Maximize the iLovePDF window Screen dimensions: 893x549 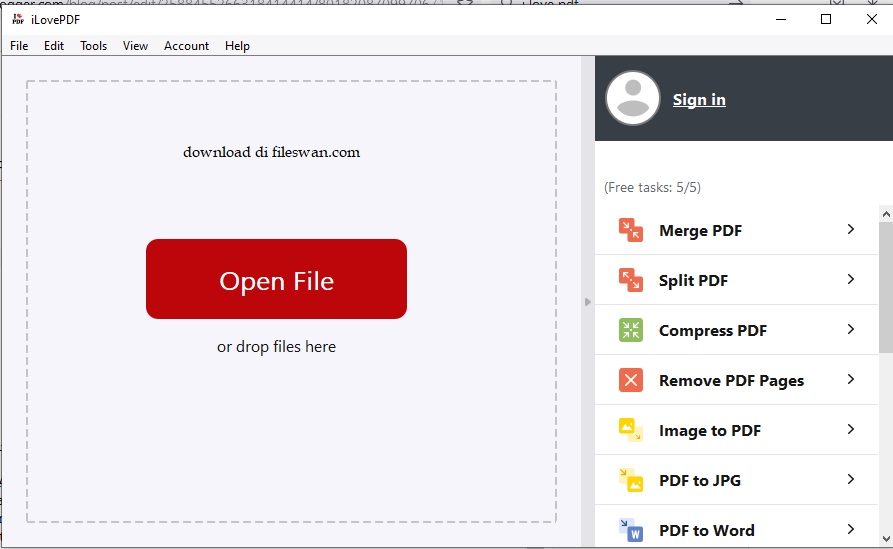(x=826, y=19)
